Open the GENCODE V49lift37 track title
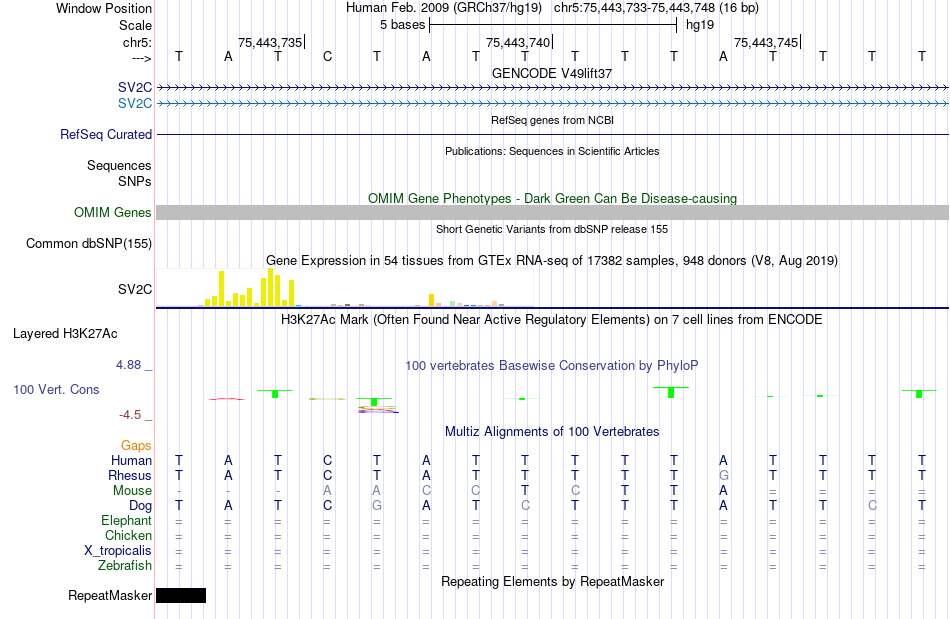The image size is (950, 619). click(x=552, y=73)
